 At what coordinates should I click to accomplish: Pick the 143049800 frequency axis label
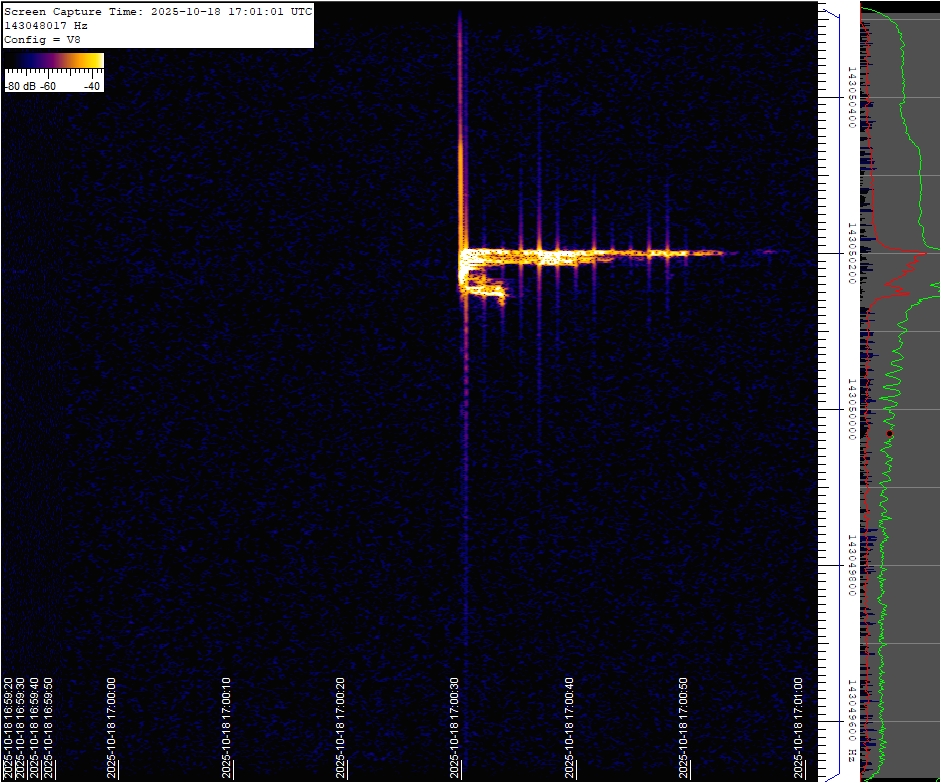coord(851,565)
